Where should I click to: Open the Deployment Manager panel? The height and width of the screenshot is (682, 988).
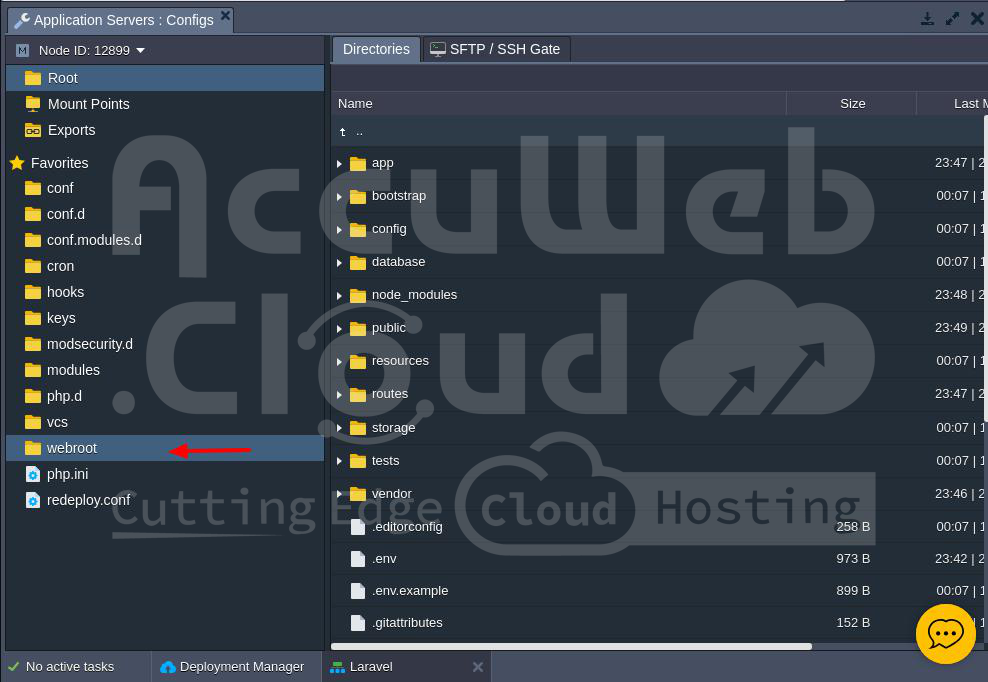233,667
